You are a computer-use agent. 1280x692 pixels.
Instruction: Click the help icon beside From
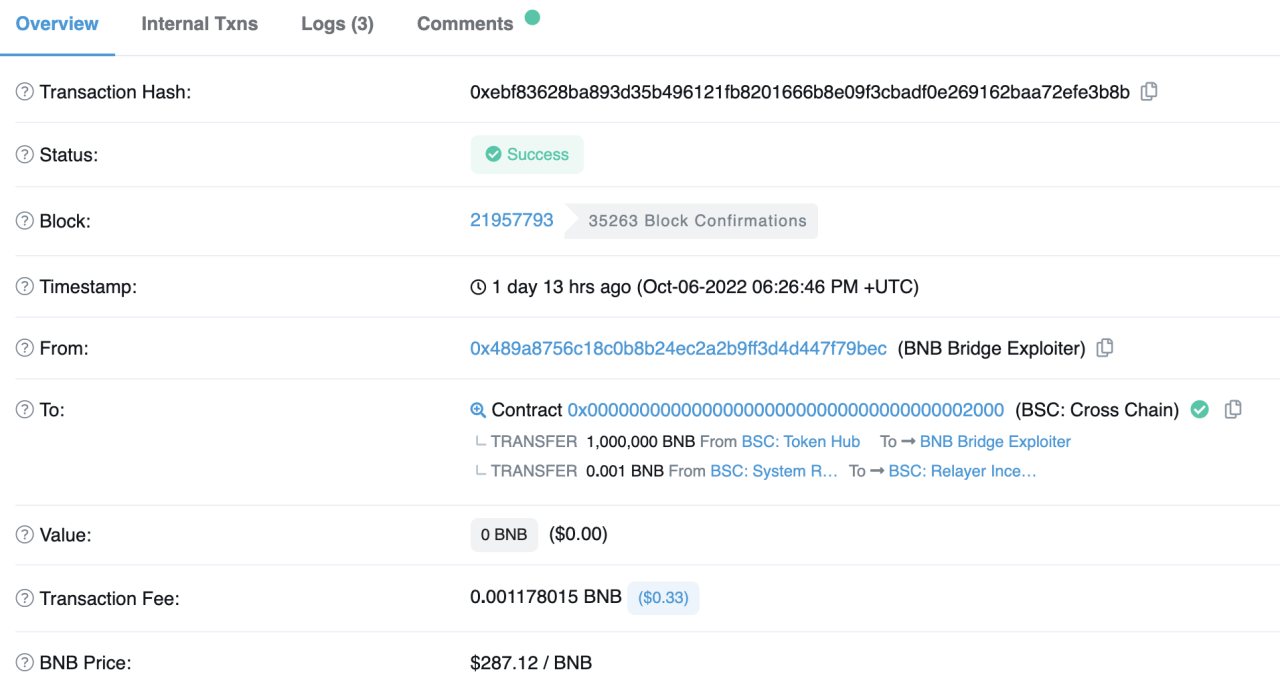pos(25,348)
